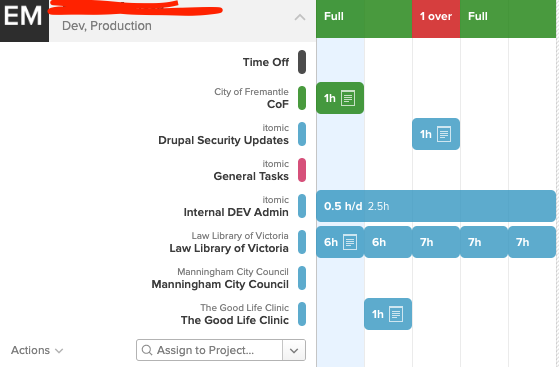Click the search magnifier in Assign to Project
The image size is (559, 367).
[147, 350]
